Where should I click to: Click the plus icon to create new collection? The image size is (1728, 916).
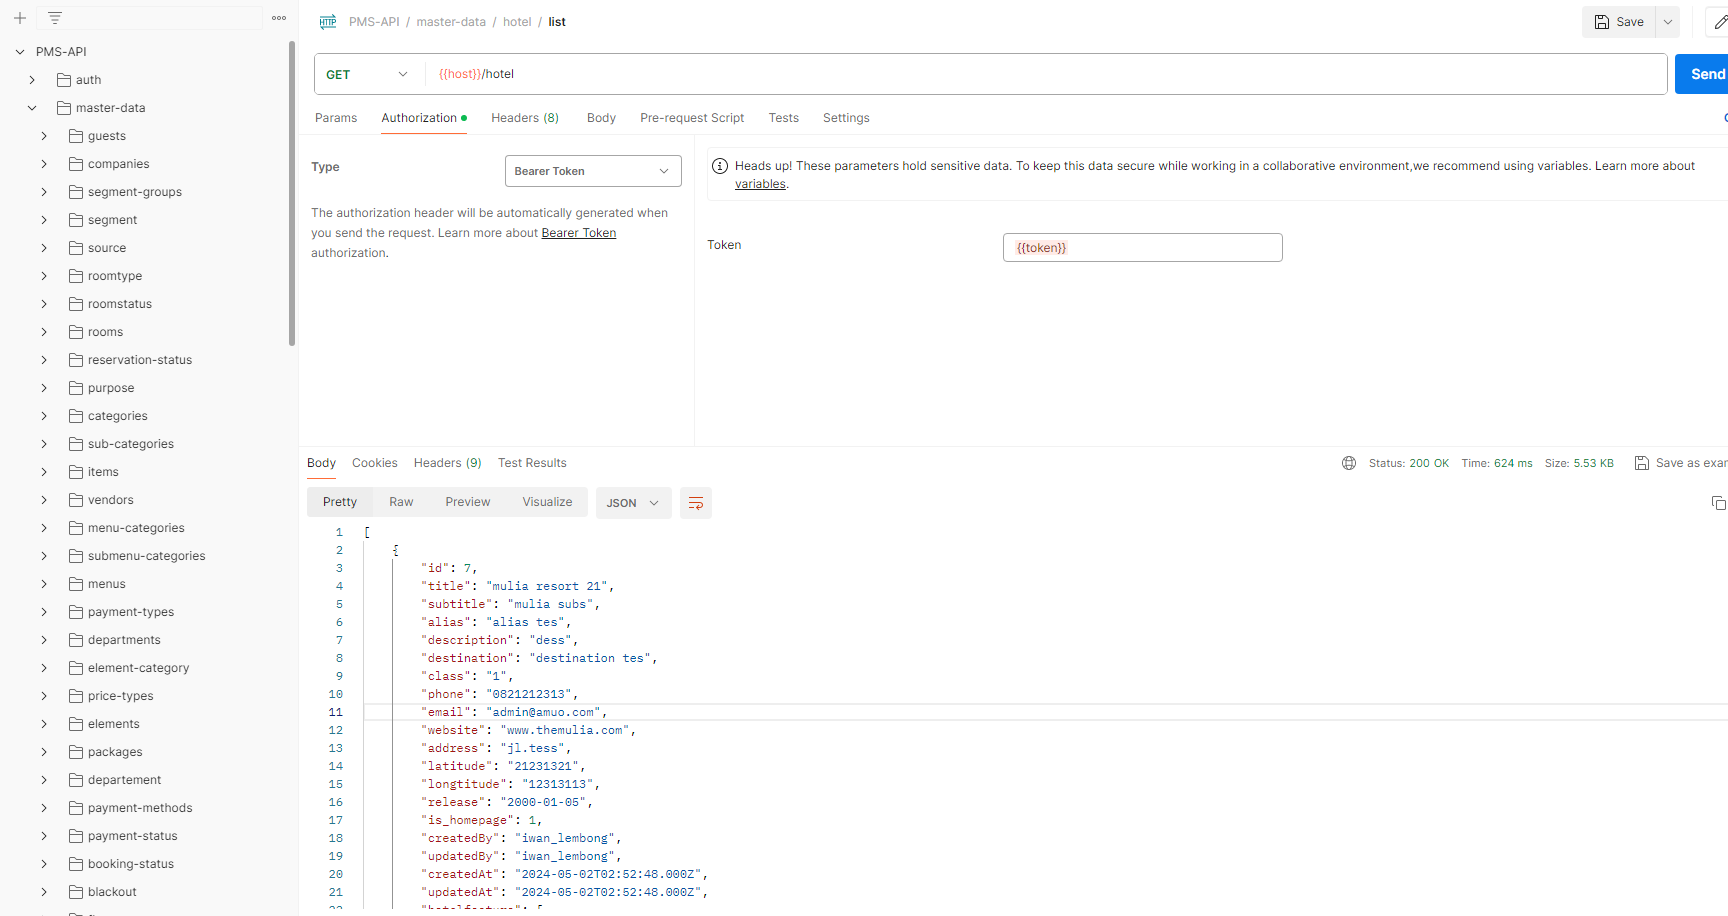point(19,18)
